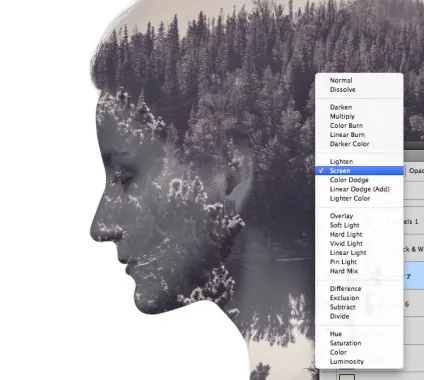Set blend mode to Multiply
The height and width of the screenshot is (380, 424).
pos(359,116)
